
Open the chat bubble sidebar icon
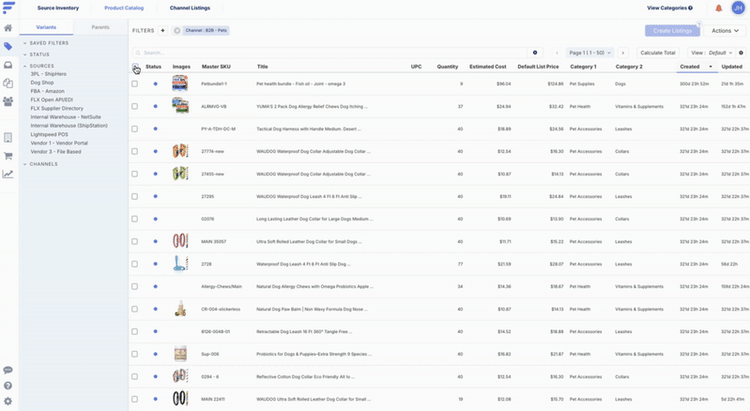(x=8, y=370)
